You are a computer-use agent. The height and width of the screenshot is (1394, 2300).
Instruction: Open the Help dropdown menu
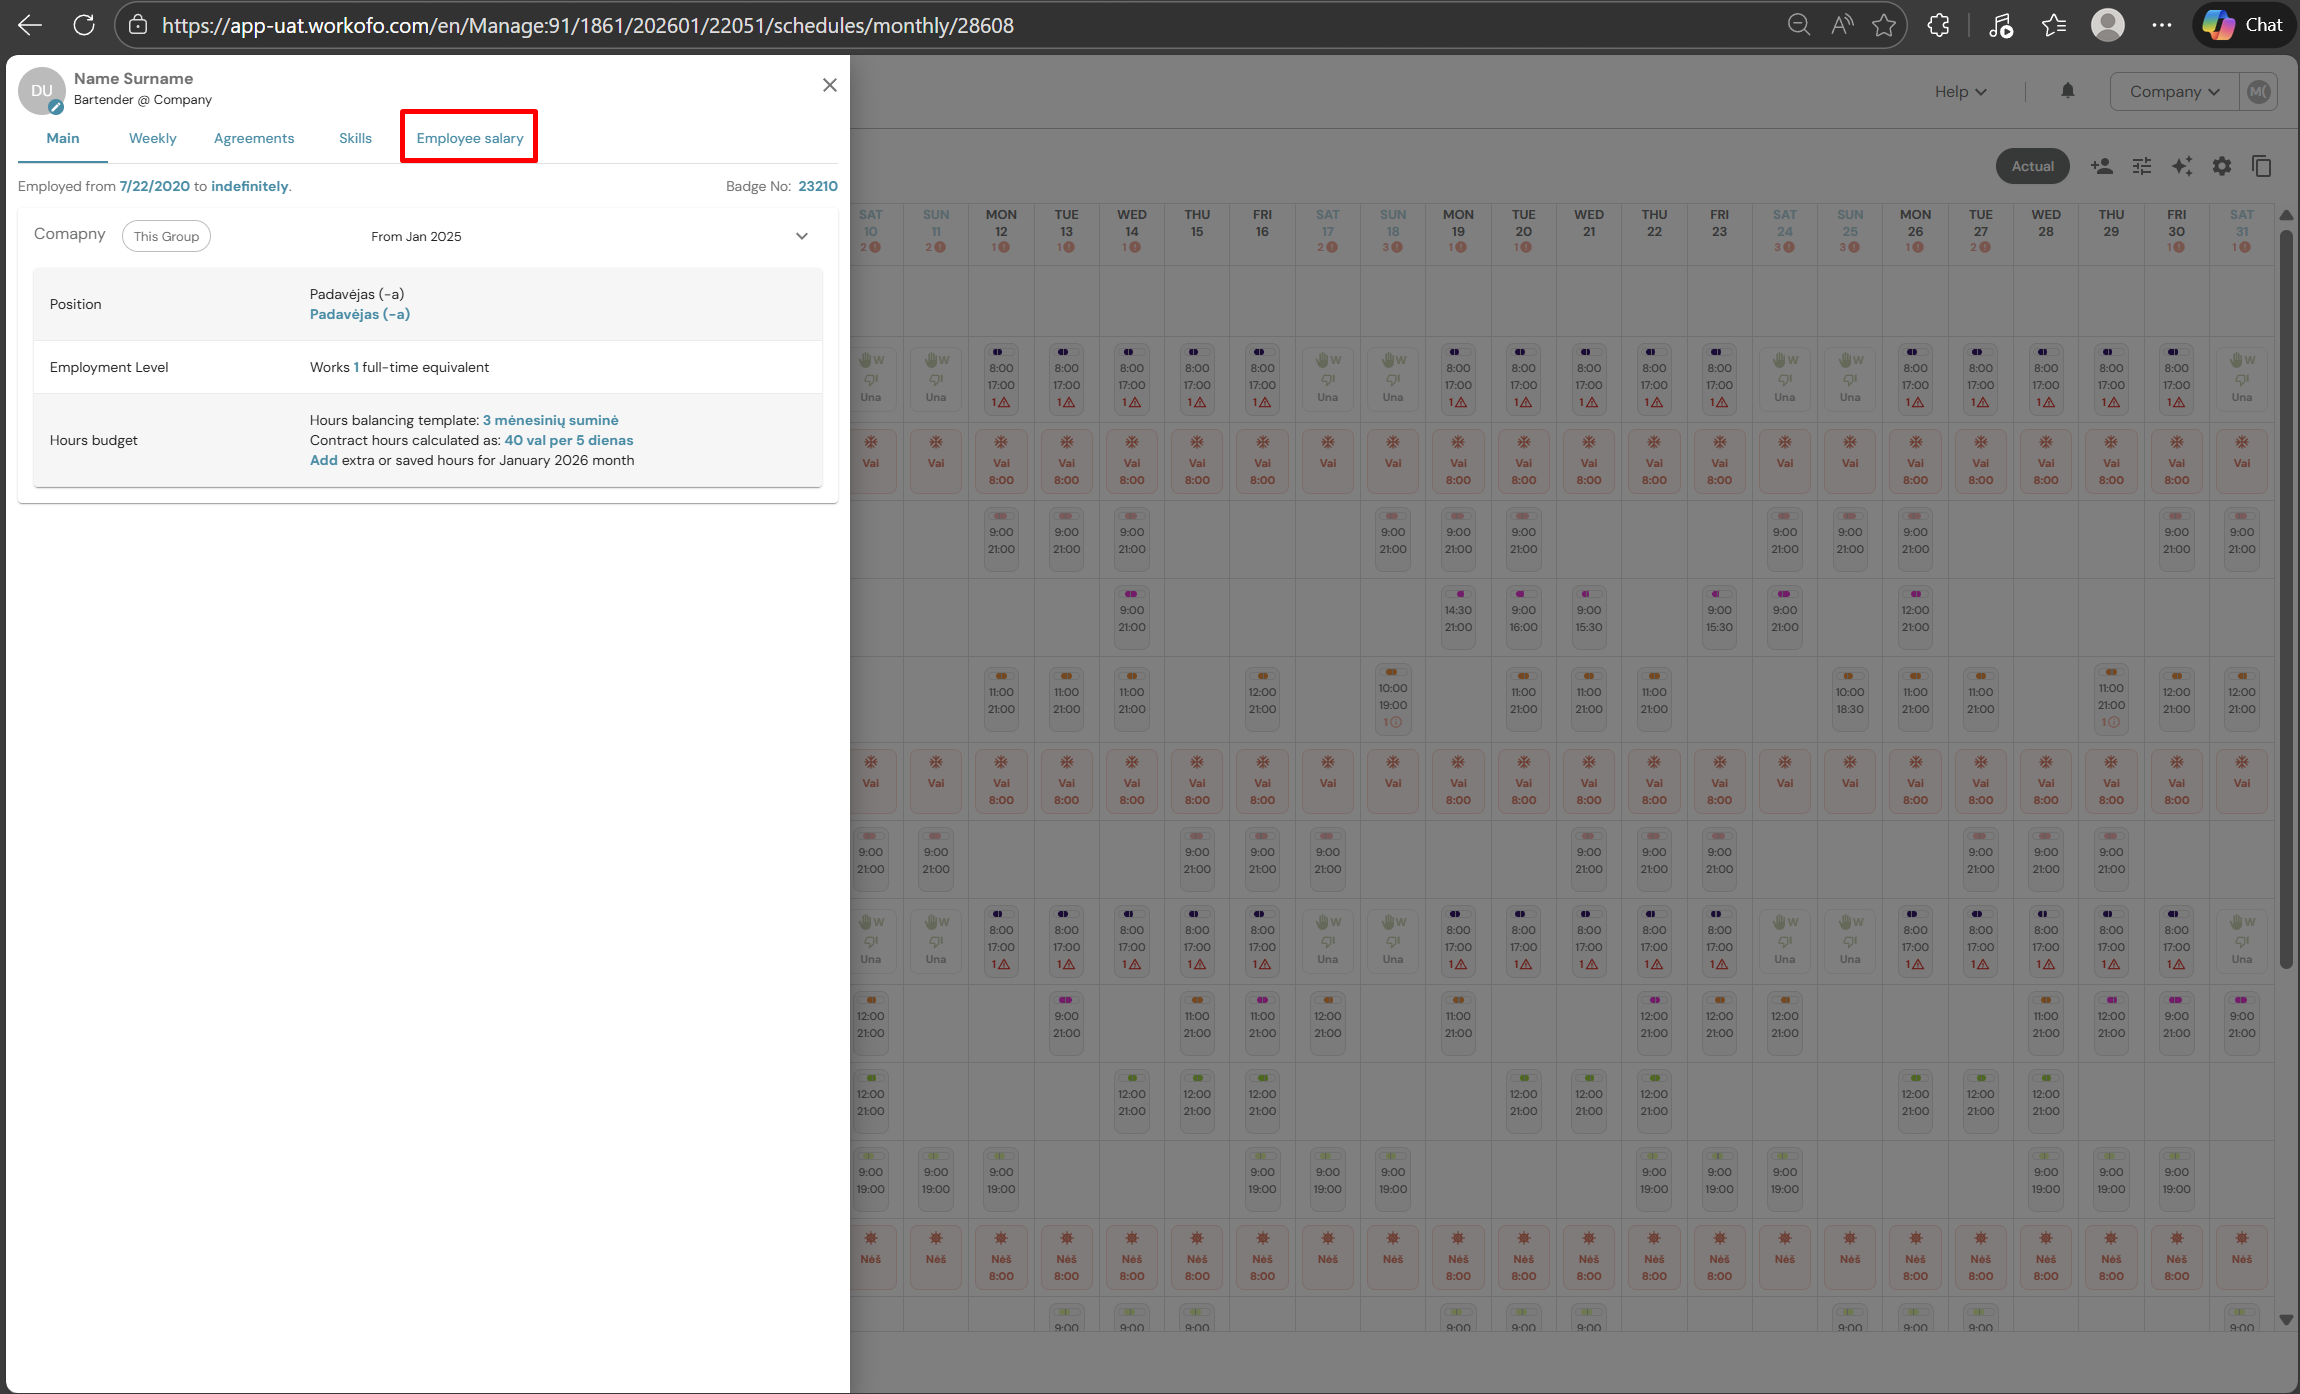pos(1959,91)
